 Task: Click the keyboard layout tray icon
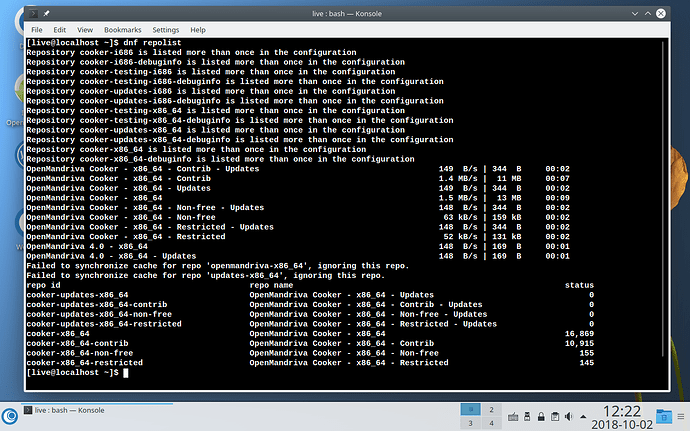pyautogui.click(x=513, y=416)
